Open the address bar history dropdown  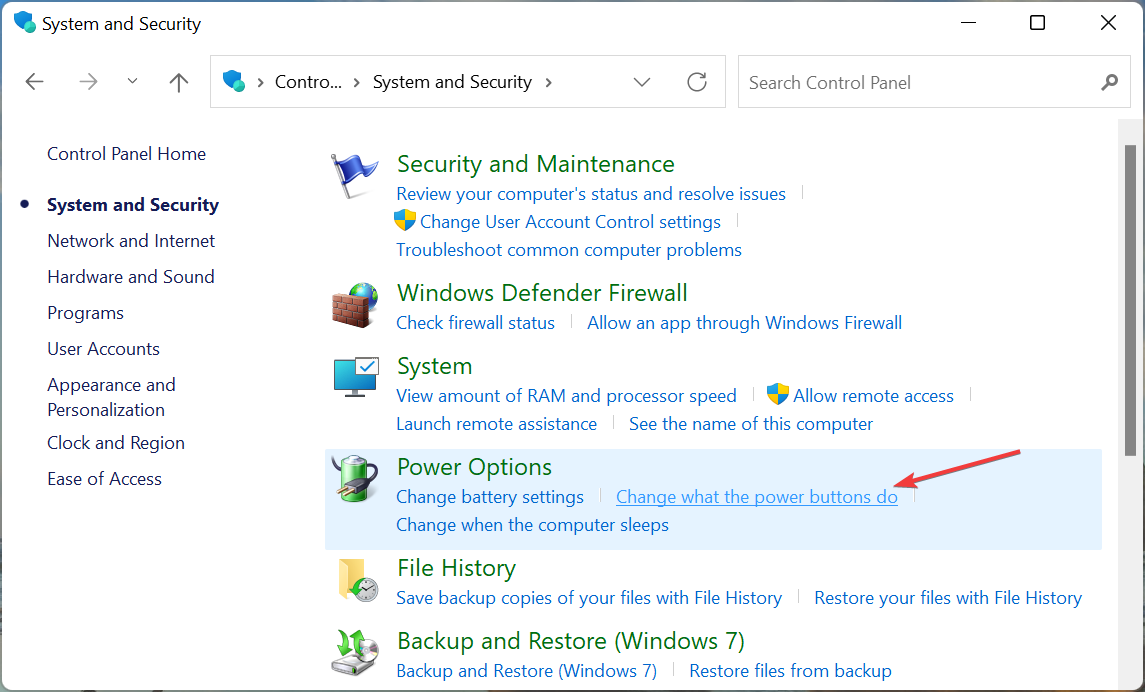[x=642, y=82]
